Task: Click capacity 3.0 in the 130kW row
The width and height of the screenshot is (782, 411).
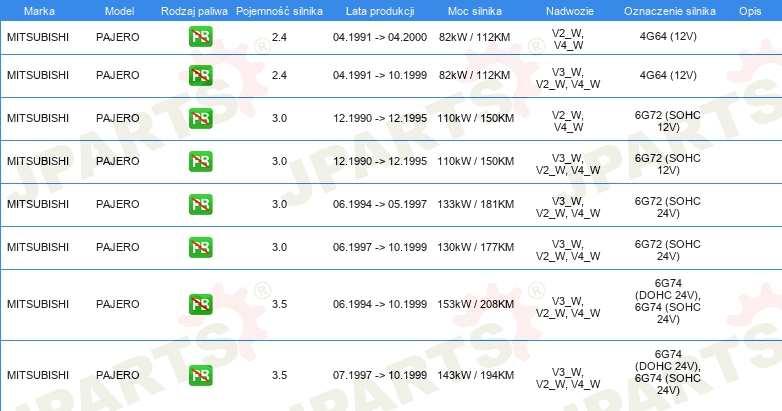Action: [279, 247]
